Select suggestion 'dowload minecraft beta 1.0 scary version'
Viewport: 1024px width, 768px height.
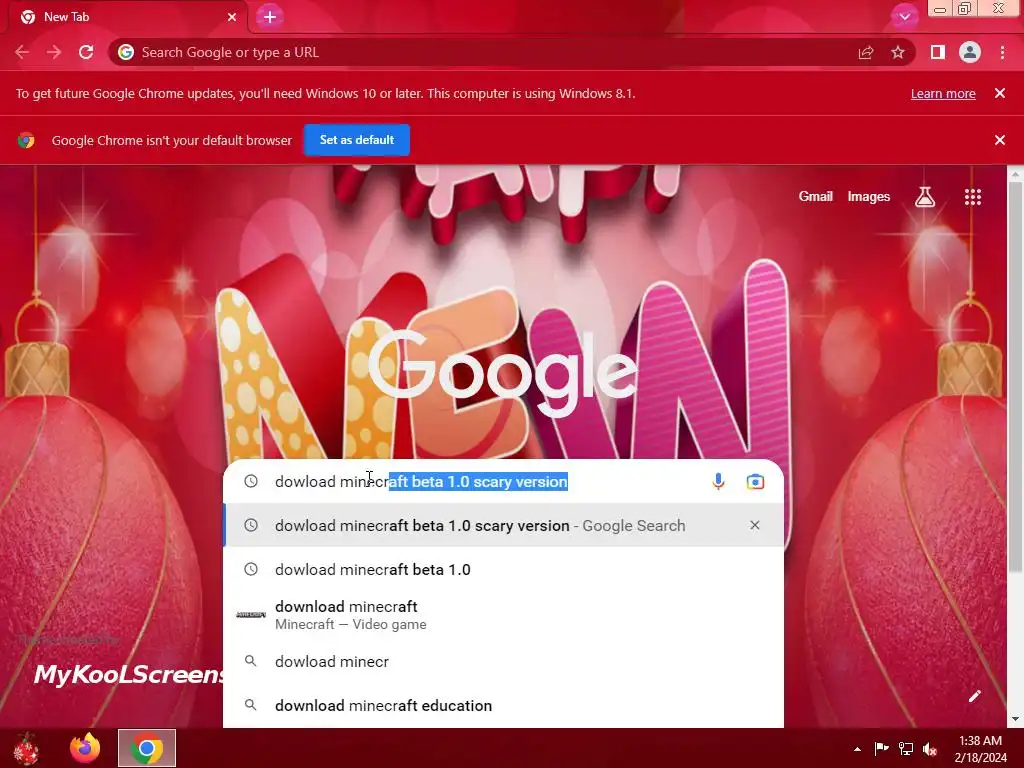[503, 526]
